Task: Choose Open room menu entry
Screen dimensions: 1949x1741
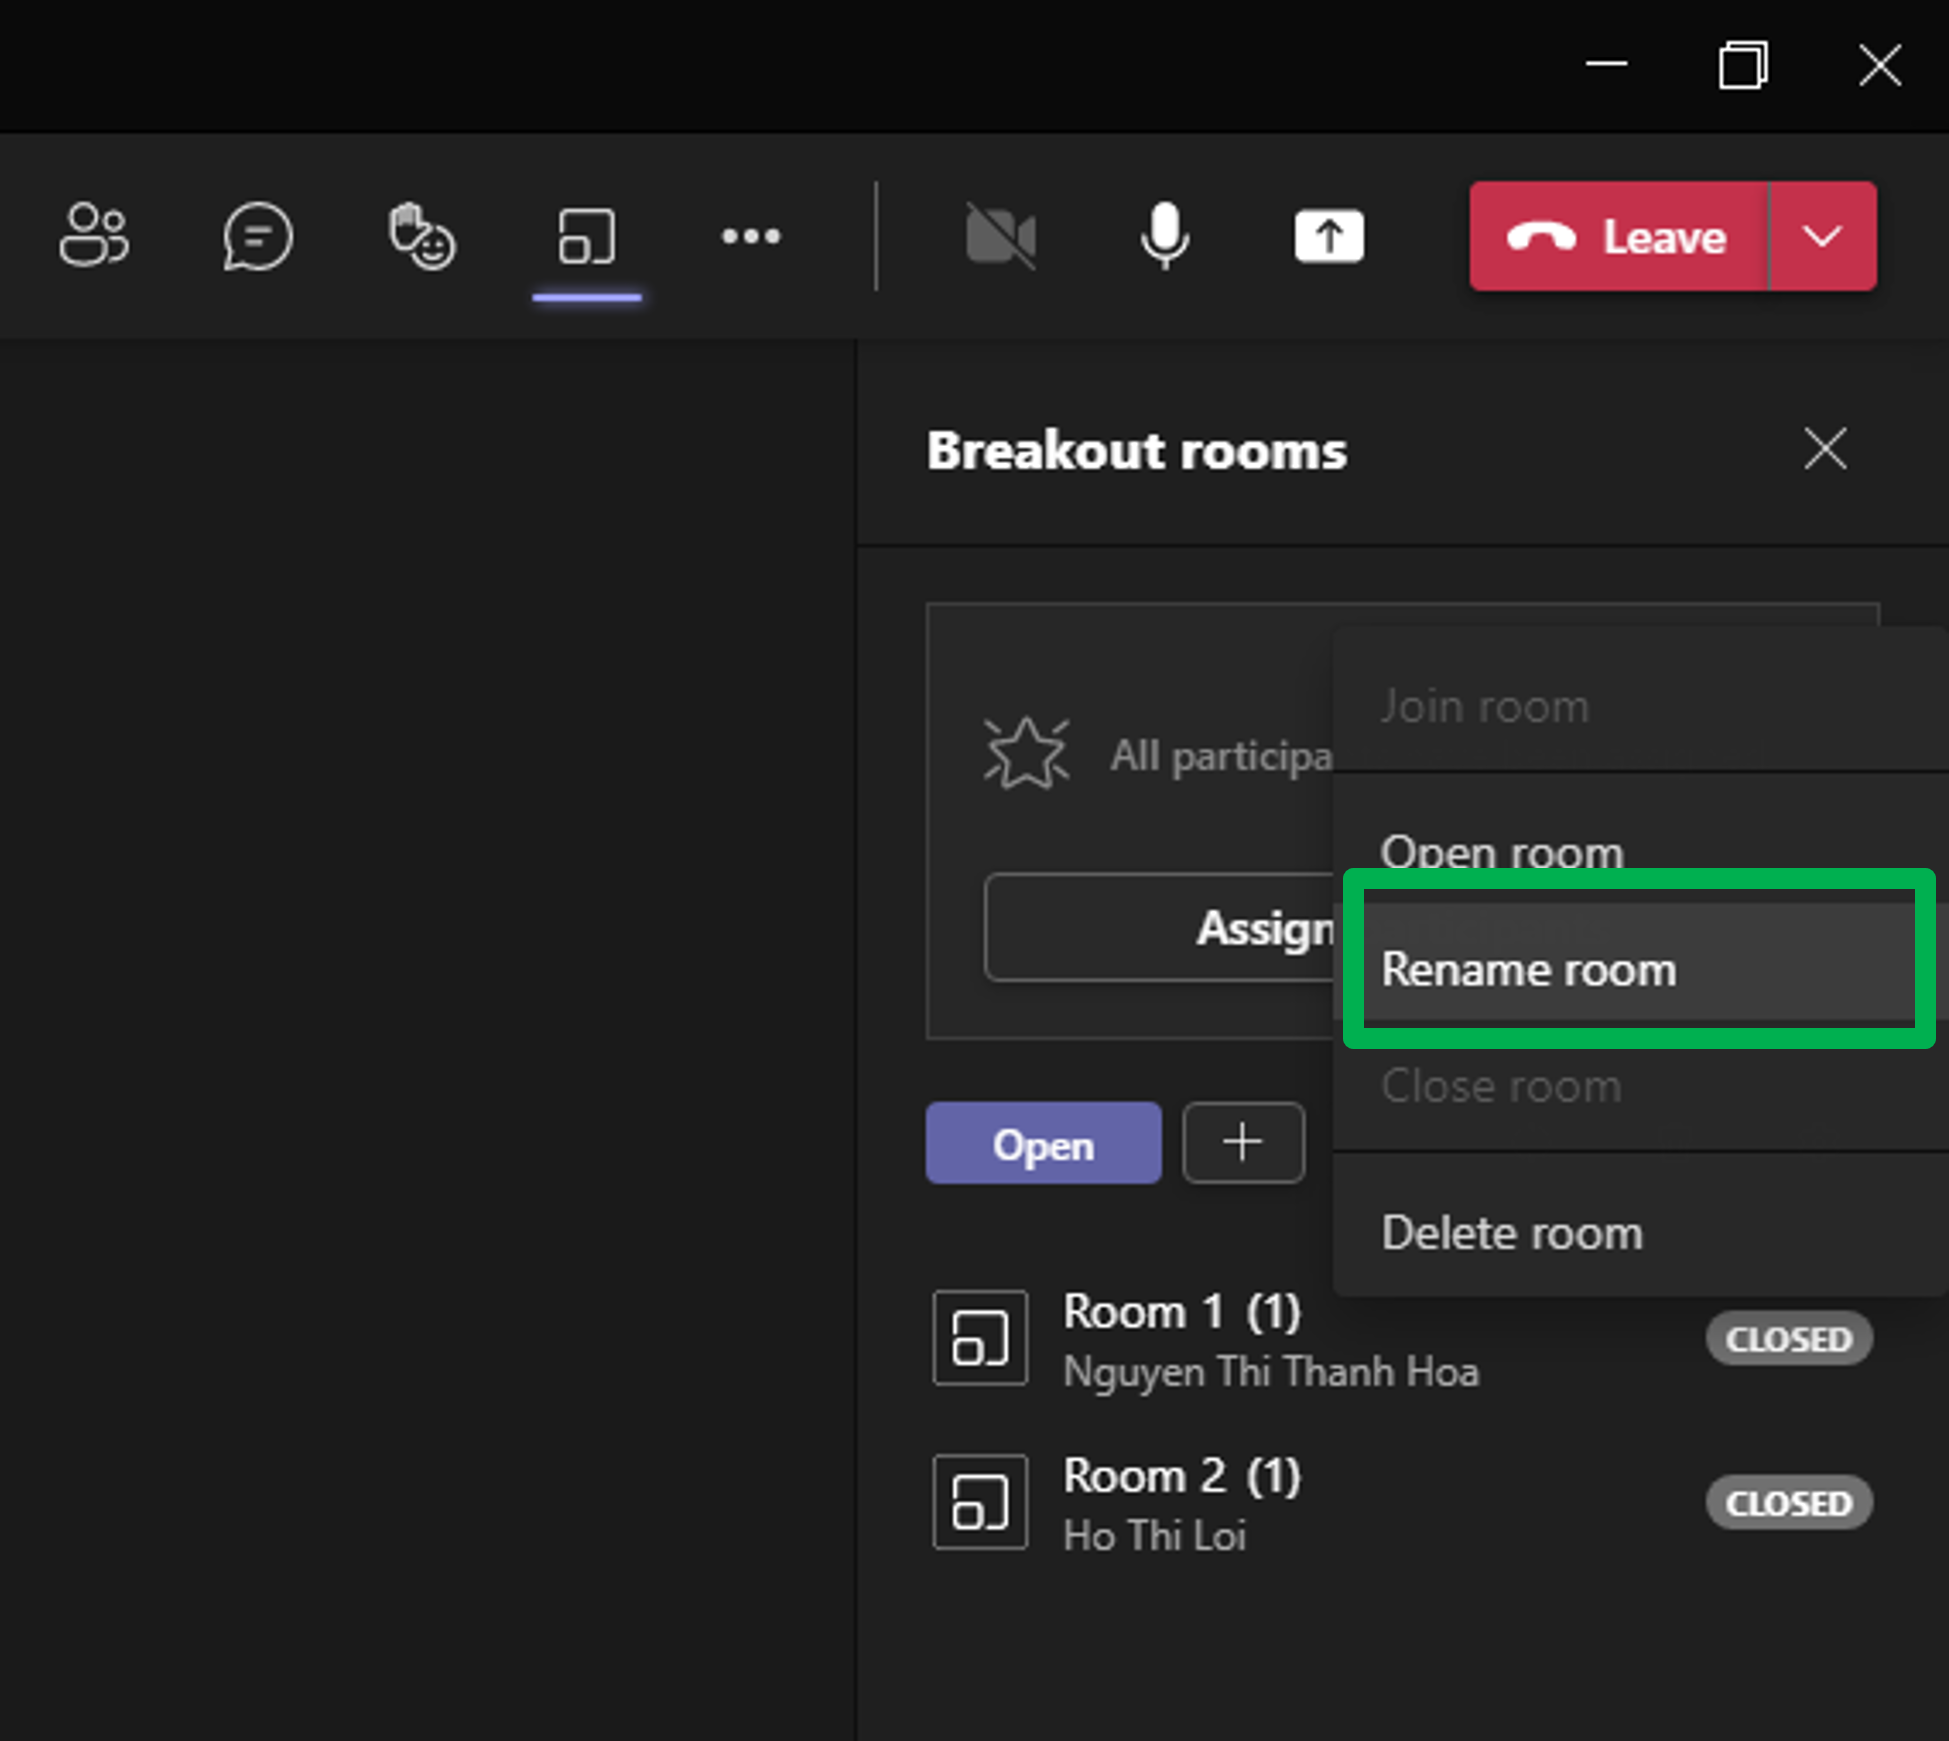Action: [x=1502, y=848]
